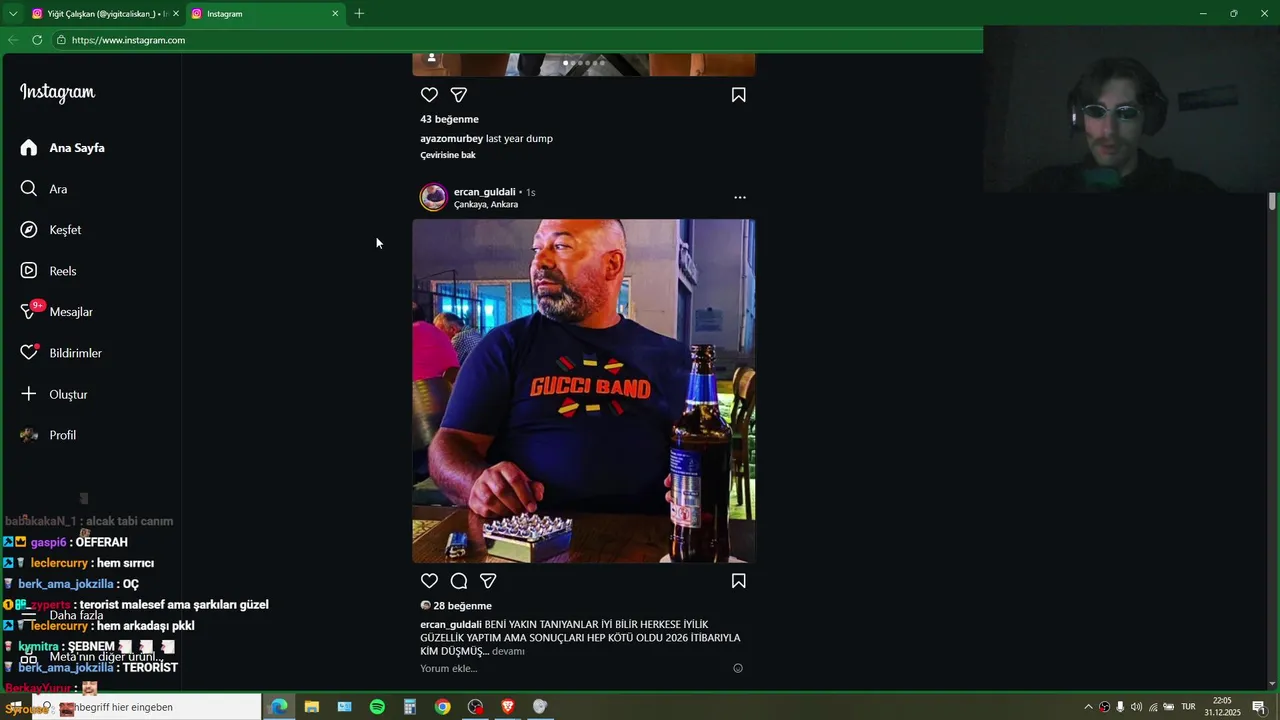This screenshot has height=720, width=1280.
Task: Open Brave browser from the taskbar
Action: tap(508, 707)
